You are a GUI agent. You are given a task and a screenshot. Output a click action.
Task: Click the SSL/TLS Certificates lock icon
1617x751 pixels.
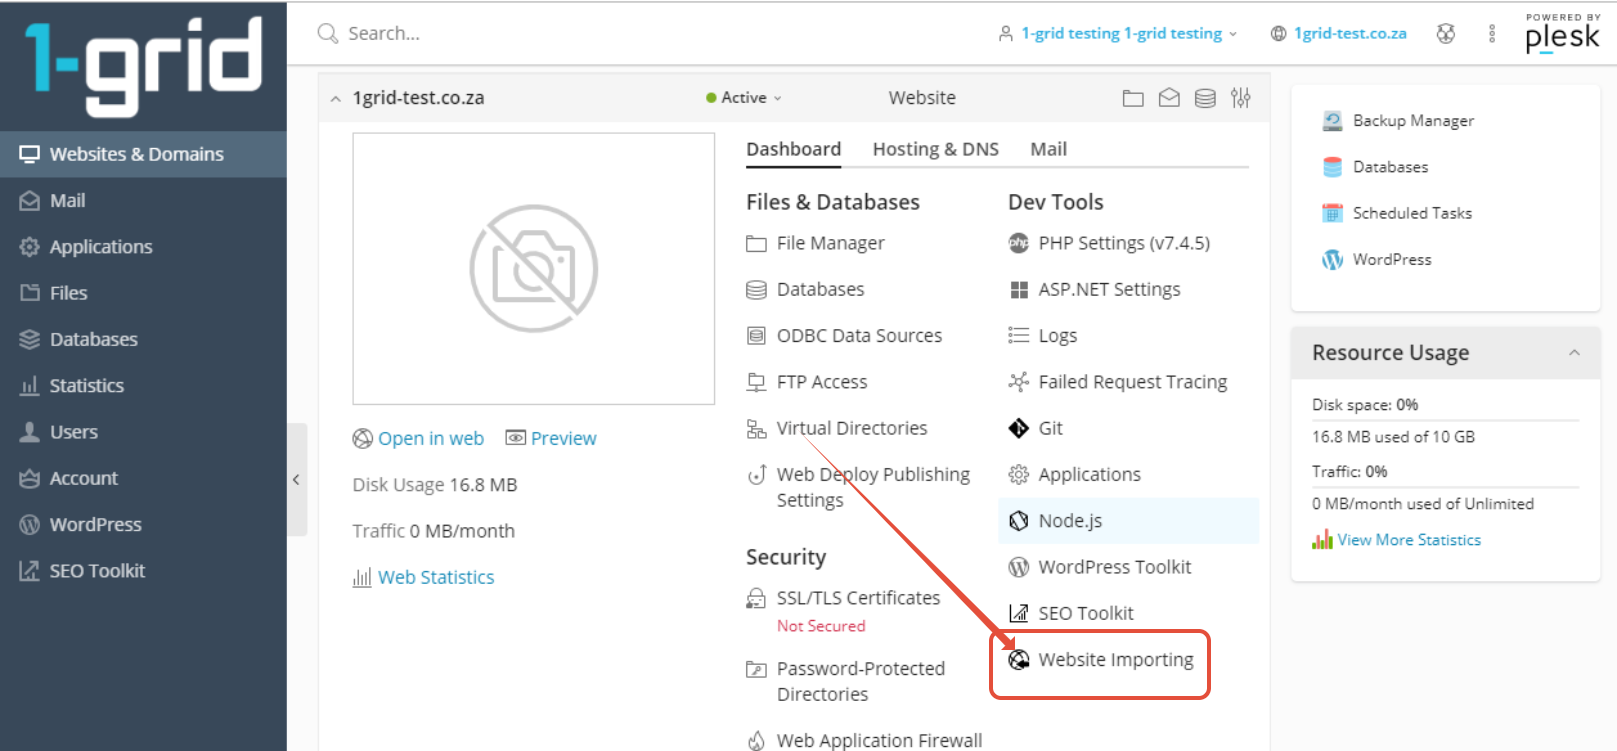[756, 598]
